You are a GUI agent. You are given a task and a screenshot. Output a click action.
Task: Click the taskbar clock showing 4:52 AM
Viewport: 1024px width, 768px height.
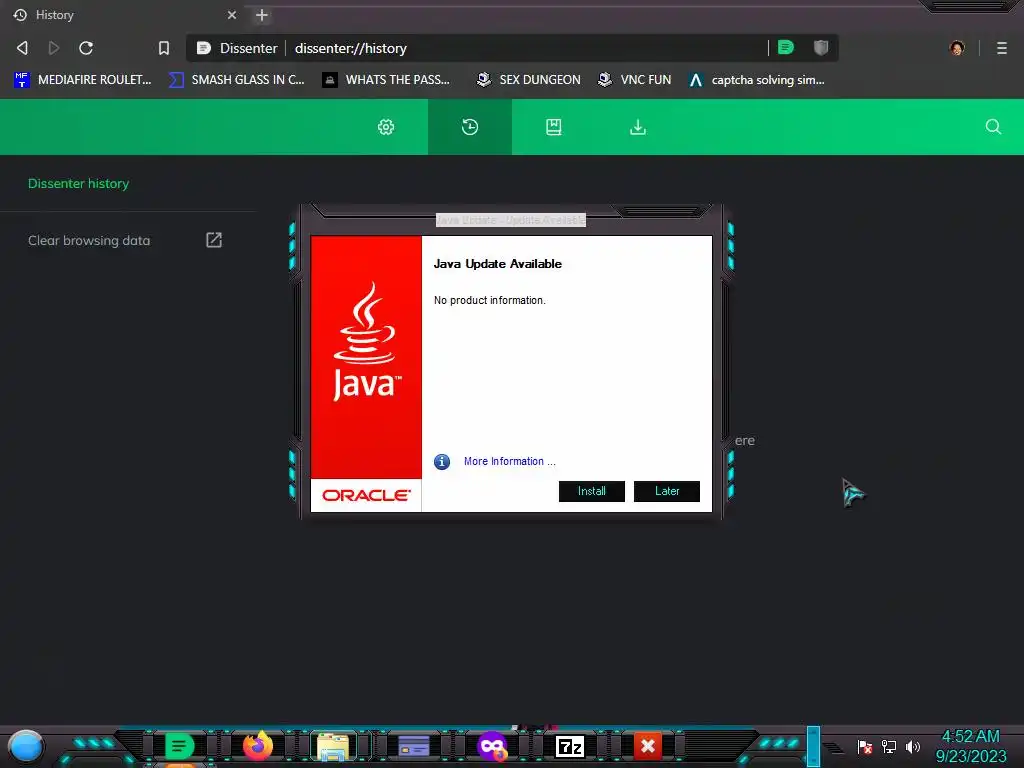point(971,746)
